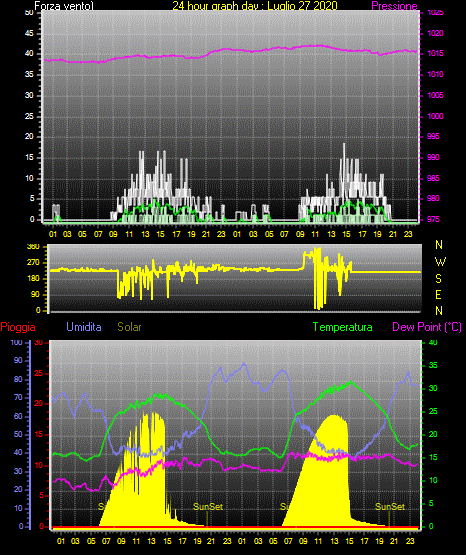Click the Dew Point (°C) legend label

(x=427, y=327)
